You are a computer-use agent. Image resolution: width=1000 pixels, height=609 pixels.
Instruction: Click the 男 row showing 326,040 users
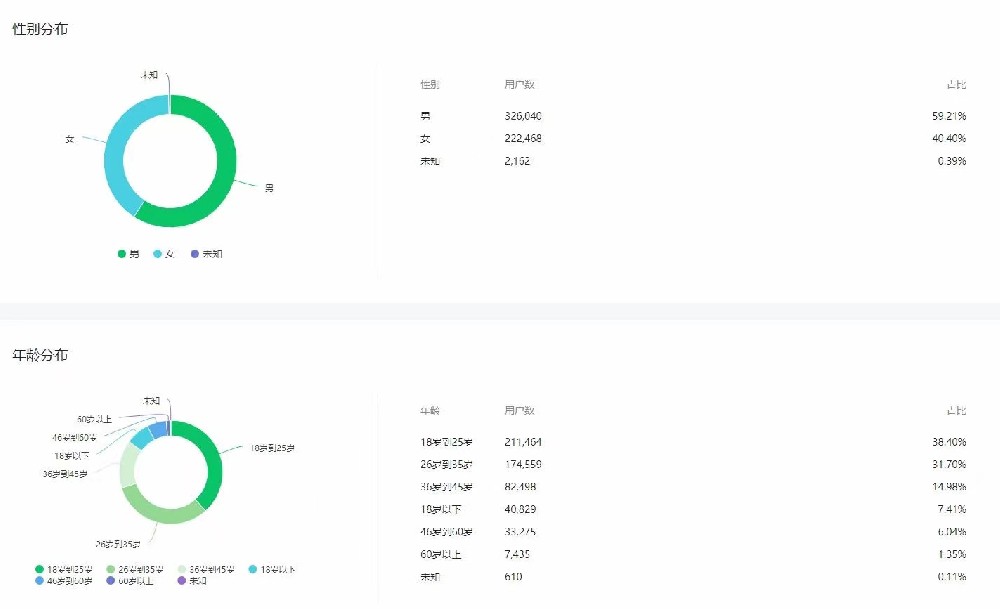click(693, 116)
